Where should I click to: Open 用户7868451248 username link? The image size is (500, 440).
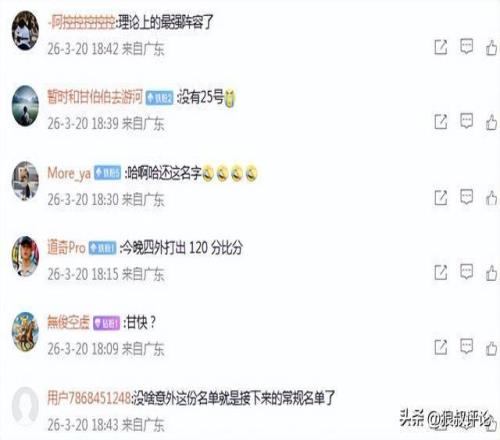[x=89, y=398]
